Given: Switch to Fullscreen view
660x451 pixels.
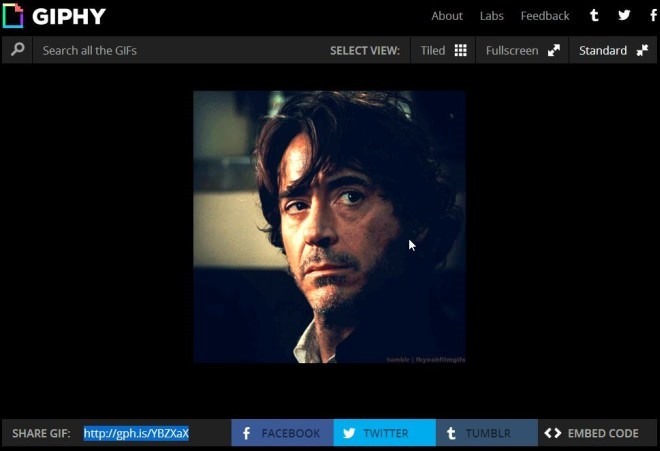Looking at the screenshot, I should [x=522, y=51].
